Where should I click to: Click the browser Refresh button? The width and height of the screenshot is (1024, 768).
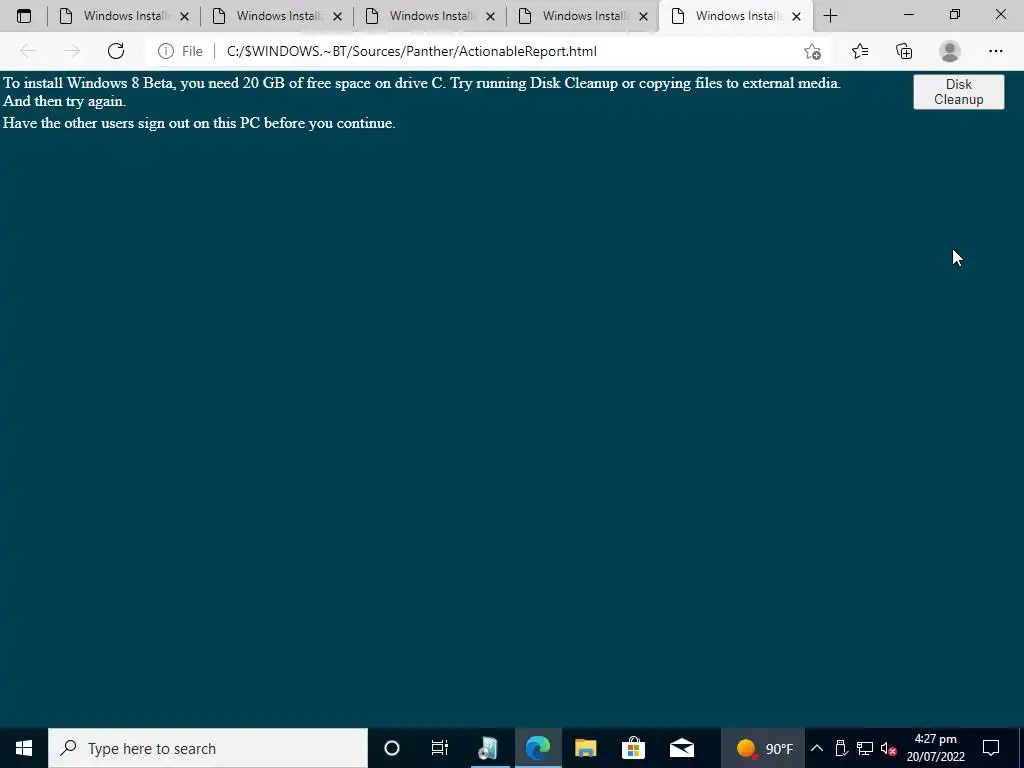coord(116,51)
